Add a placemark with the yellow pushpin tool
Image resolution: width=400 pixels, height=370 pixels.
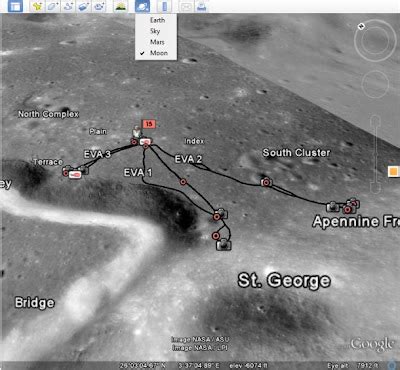click(x=37, y=6)
